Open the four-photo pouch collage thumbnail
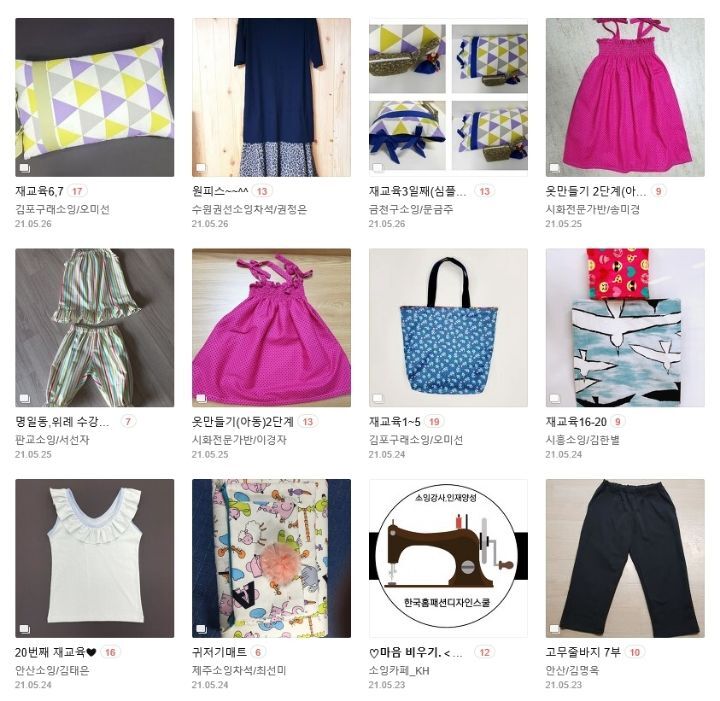The height and width of the screenshot is (701, 720). click(x=448, y=97)
